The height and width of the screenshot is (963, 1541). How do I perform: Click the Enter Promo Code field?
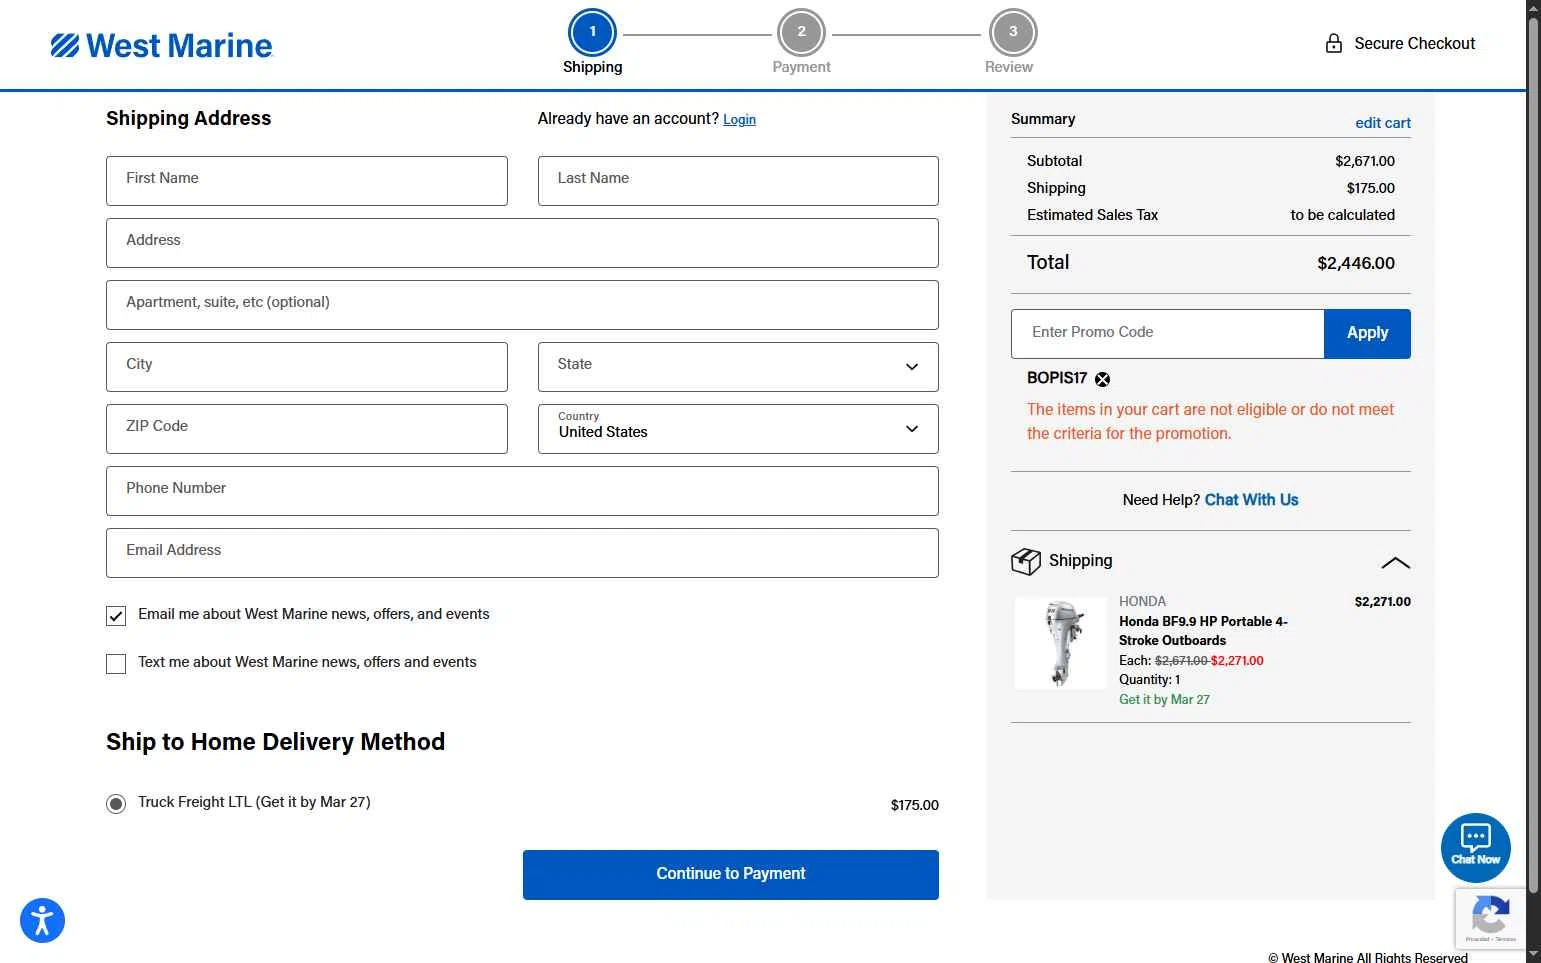tap(1167, 334)
